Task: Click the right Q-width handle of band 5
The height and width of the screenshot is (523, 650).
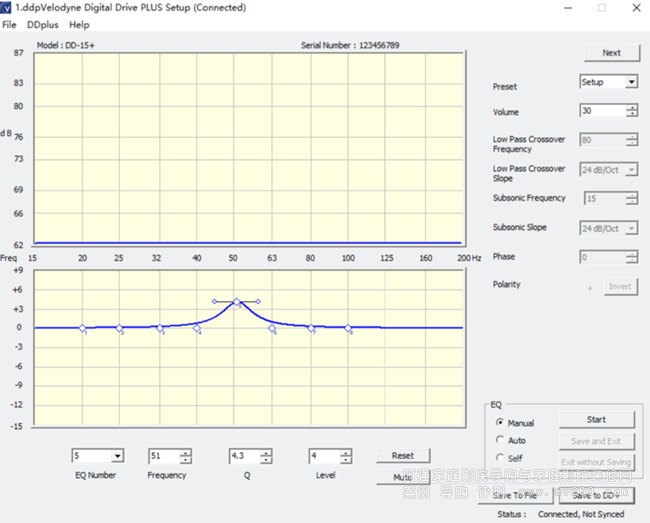Action: (x=258, y=301)
